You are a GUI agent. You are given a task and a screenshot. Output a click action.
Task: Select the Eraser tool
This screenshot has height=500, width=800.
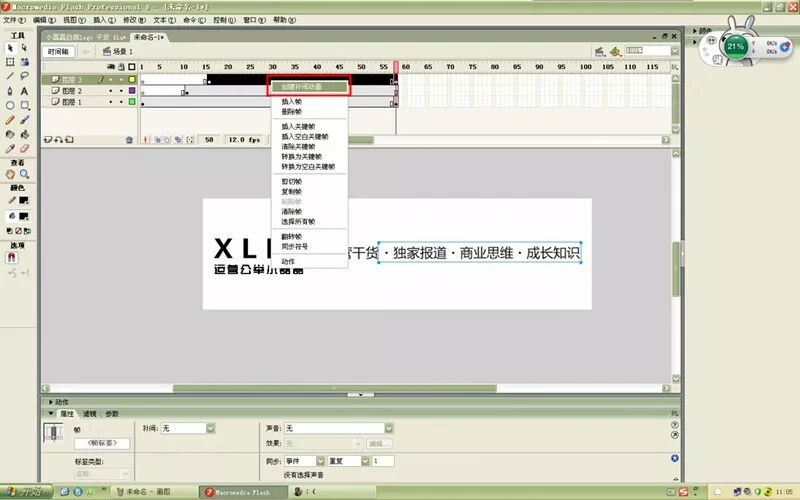(x=24, y=148)
